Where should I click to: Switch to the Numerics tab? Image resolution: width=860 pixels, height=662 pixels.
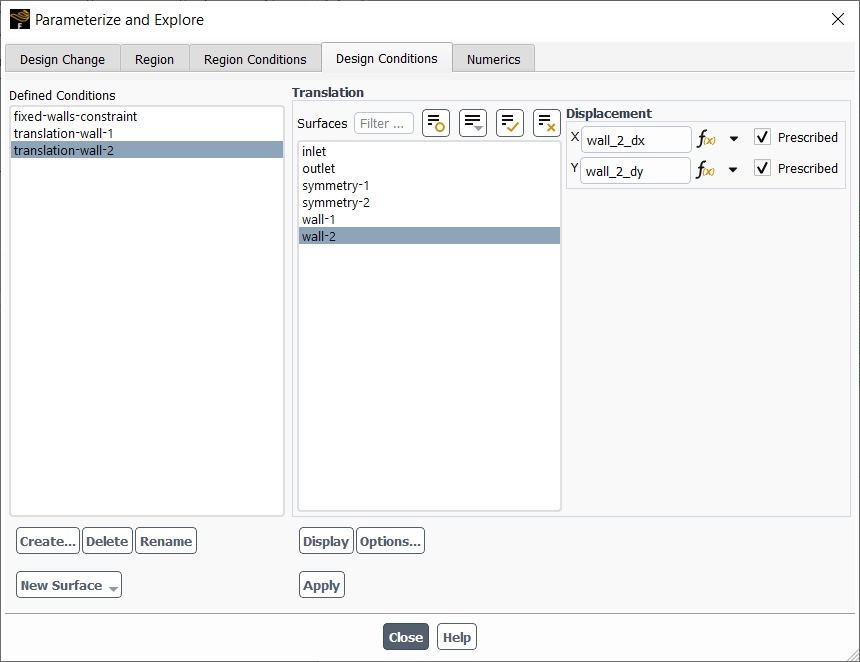pyautogui.click(x=493, y=58)
